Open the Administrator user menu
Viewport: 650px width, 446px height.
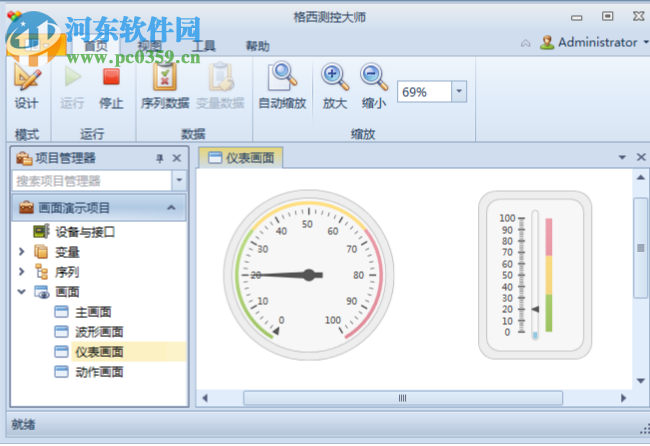[x=594, y=42]
